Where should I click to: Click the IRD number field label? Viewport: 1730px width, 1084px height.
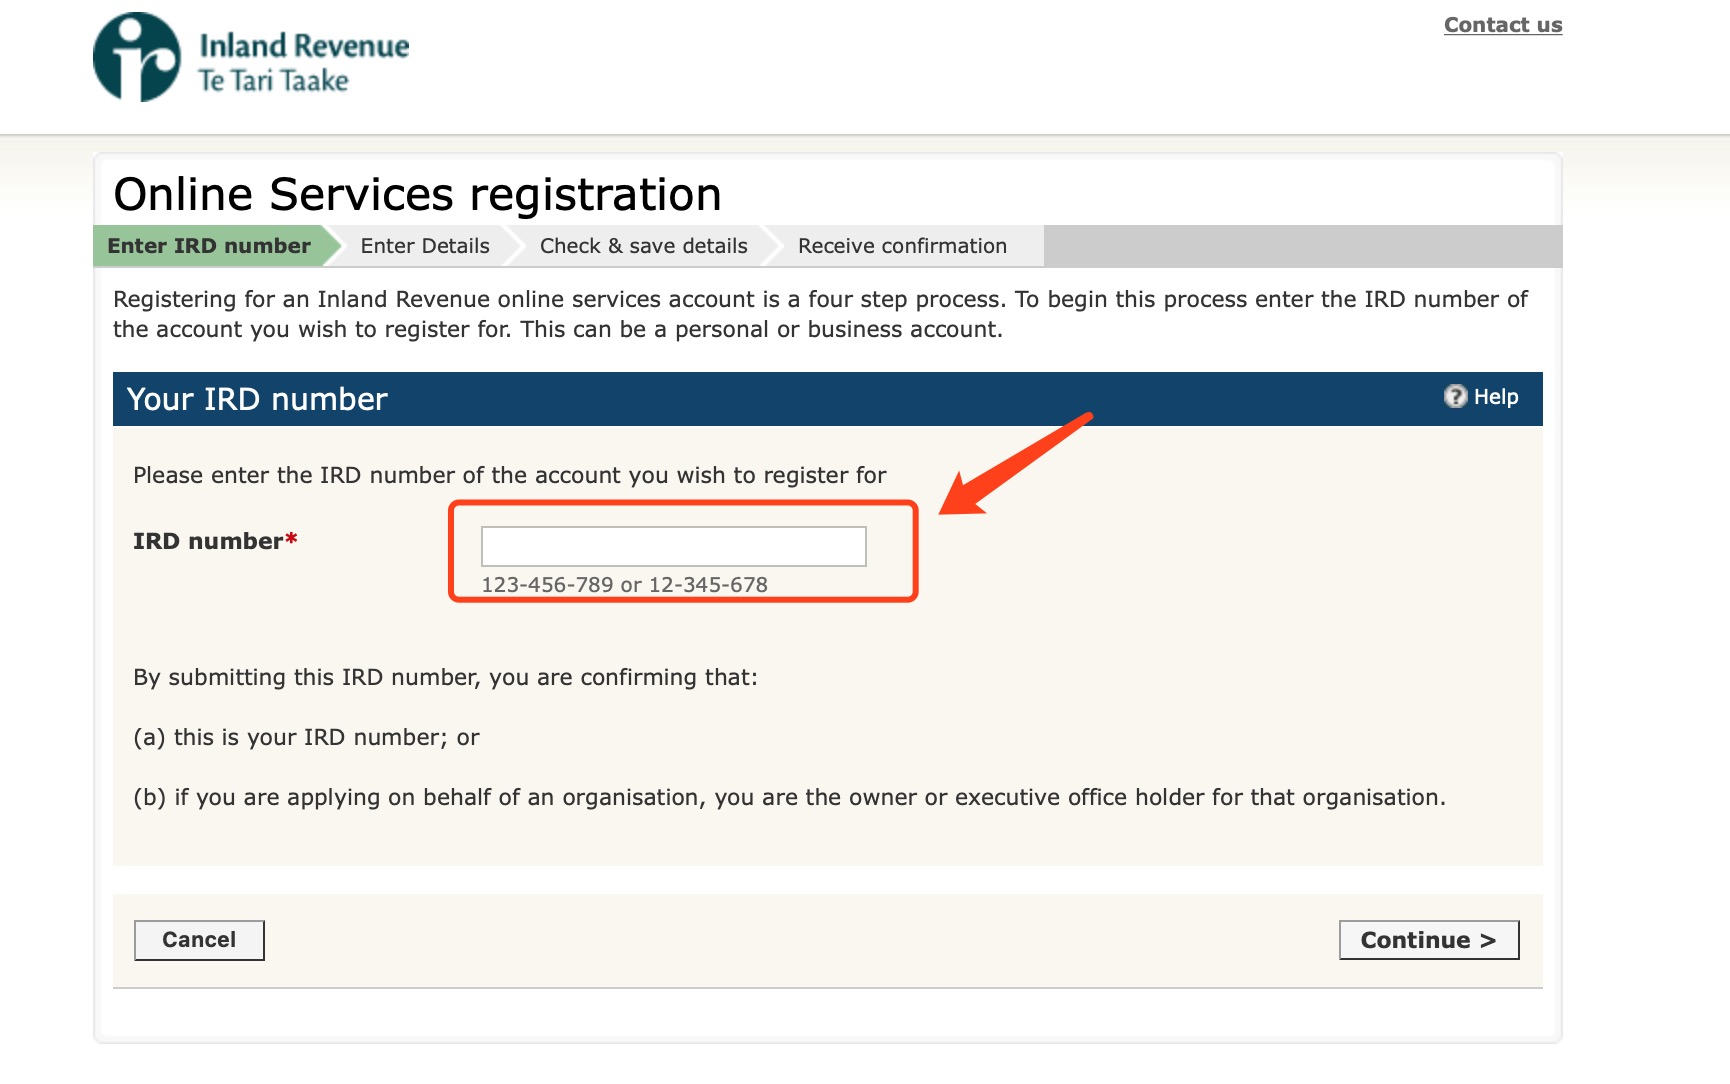tap(208, 541)
